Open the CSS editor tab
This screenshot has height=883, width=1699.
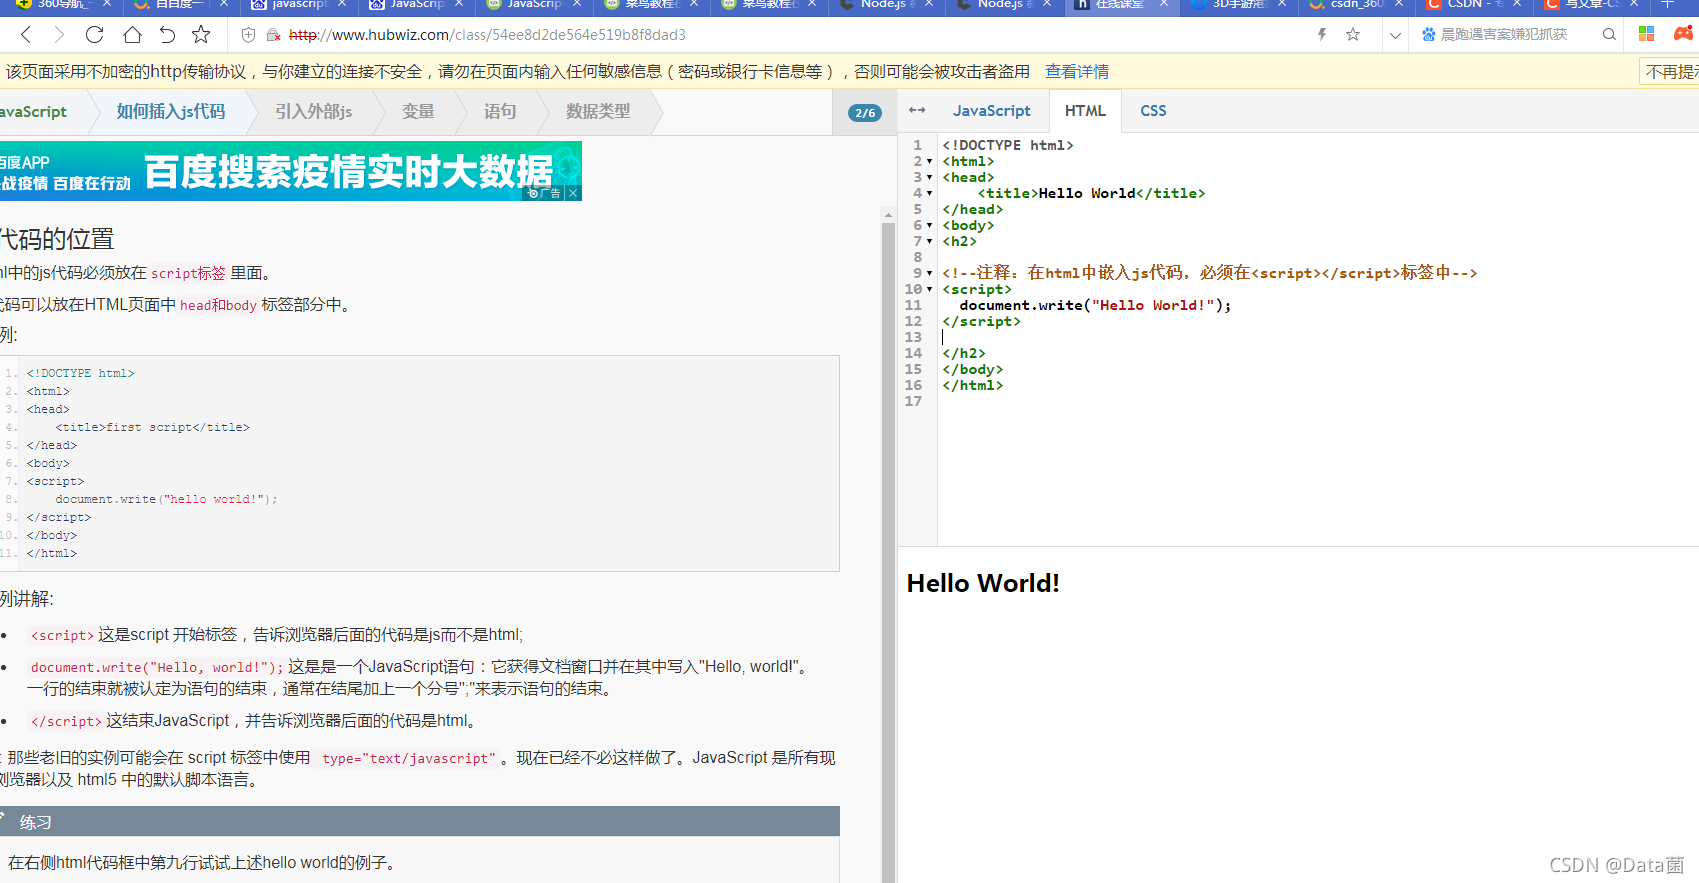tap(1153, 111)
